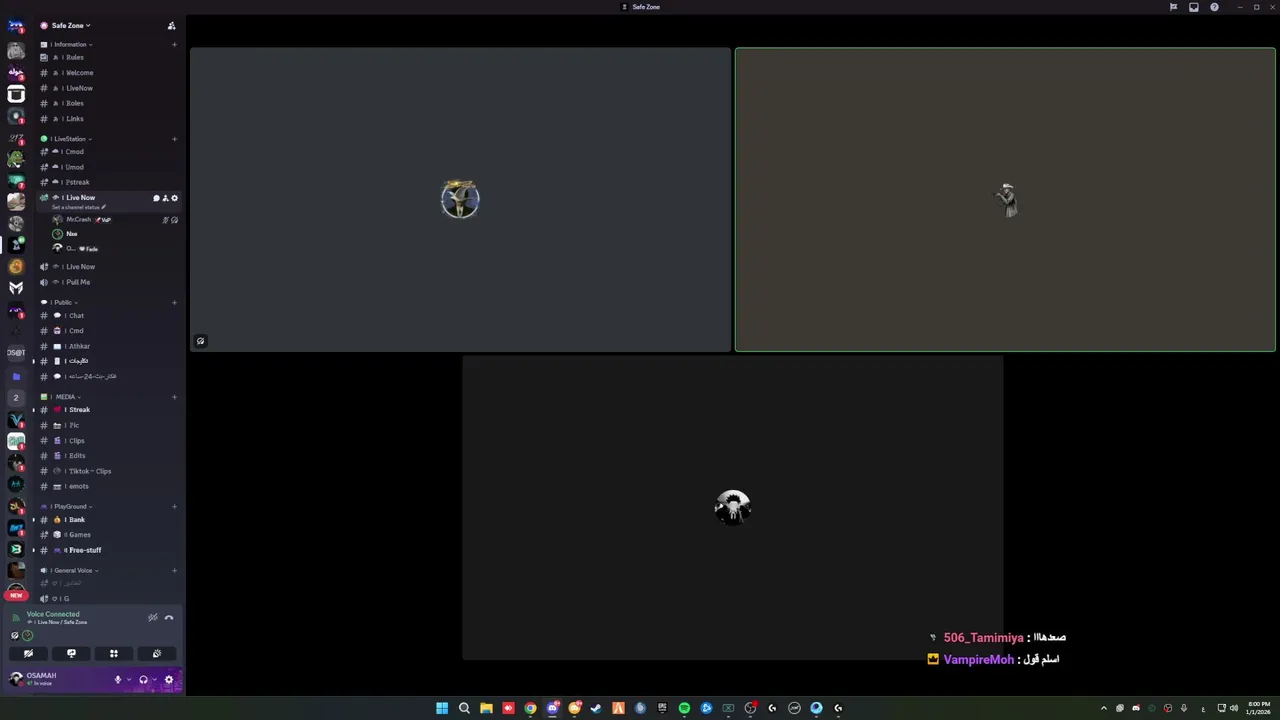
Task: Open the user settings gear
Action: 169,680
